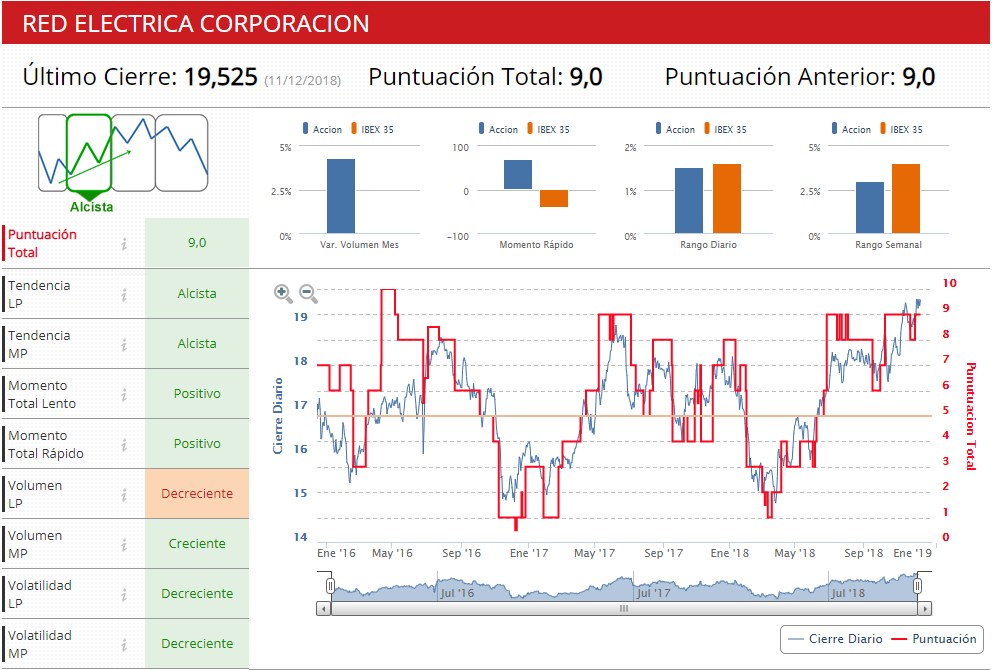Viewport: 992px width, 670px height.
Task: Toggle Accion legend in Rango Semanal chart
Action: 852,129
